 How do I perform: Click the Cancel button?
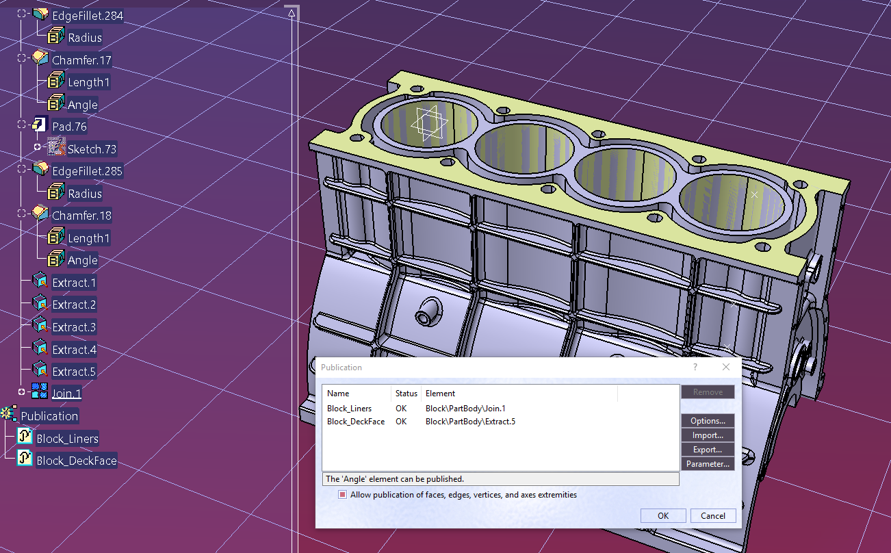pos(712,516)
